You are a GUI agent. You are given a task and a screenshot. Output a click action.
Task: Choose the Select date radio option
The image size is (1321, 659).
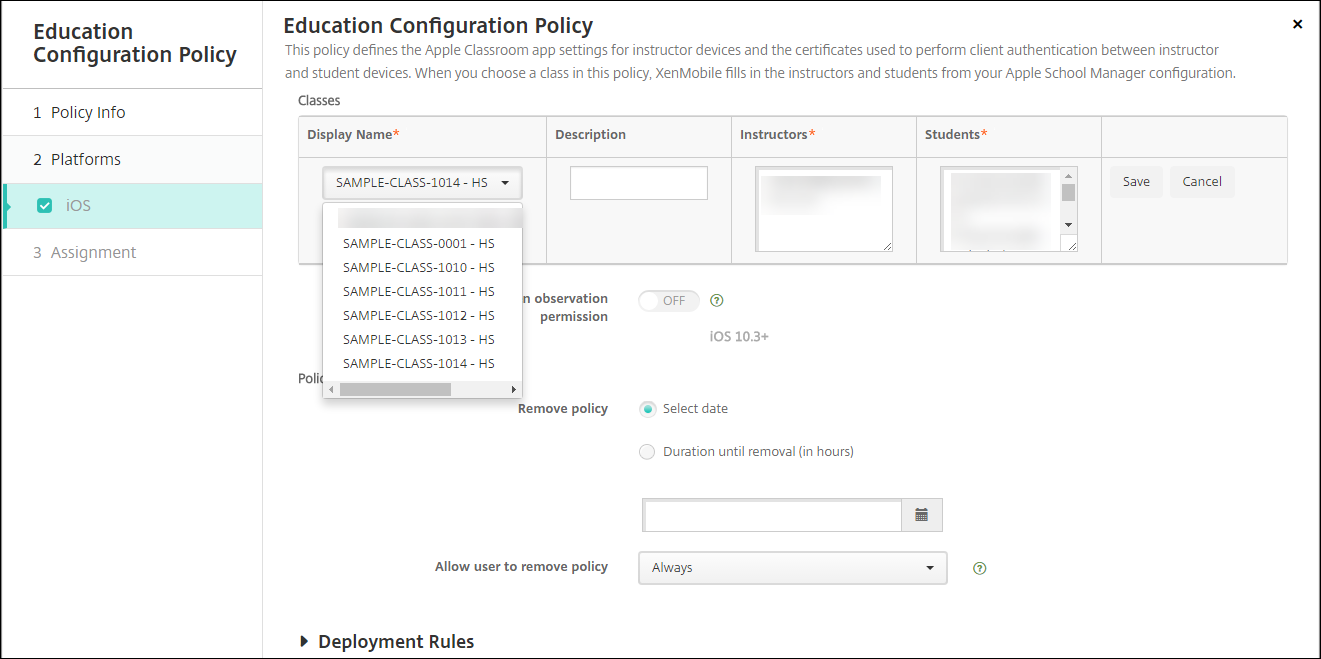(648, 409)
